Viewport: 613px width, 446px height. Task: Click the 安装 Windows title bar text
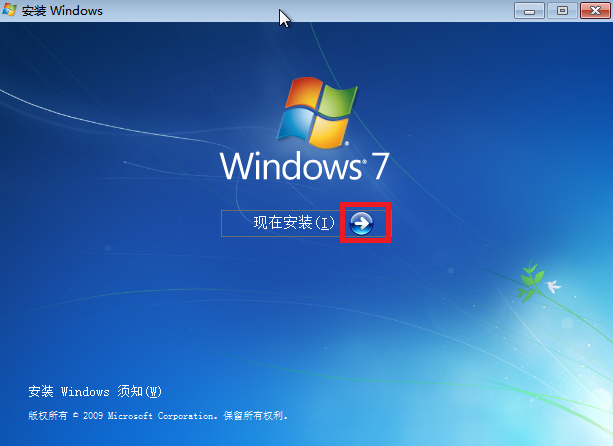[x=61, y=11]
